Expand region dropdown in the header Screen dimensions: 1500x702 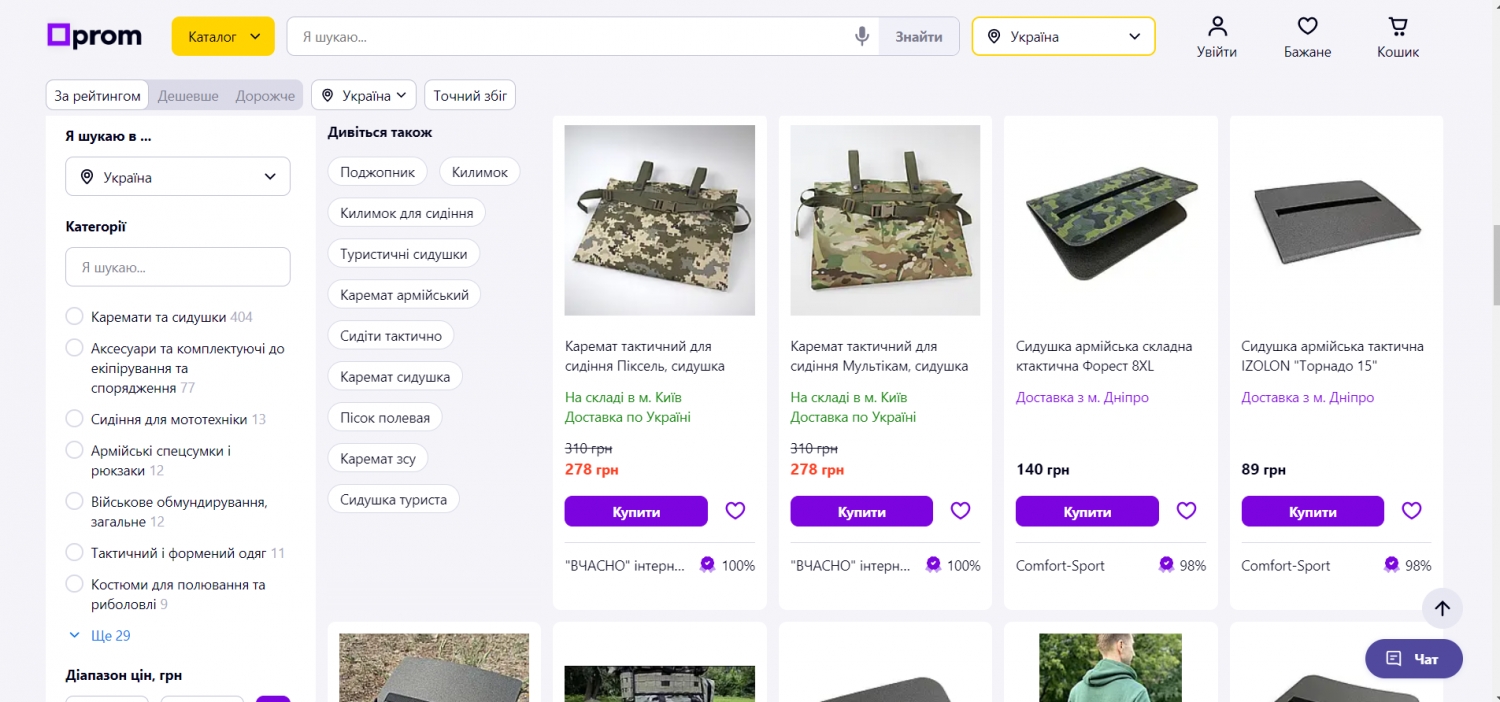(x=1063, y=37)
